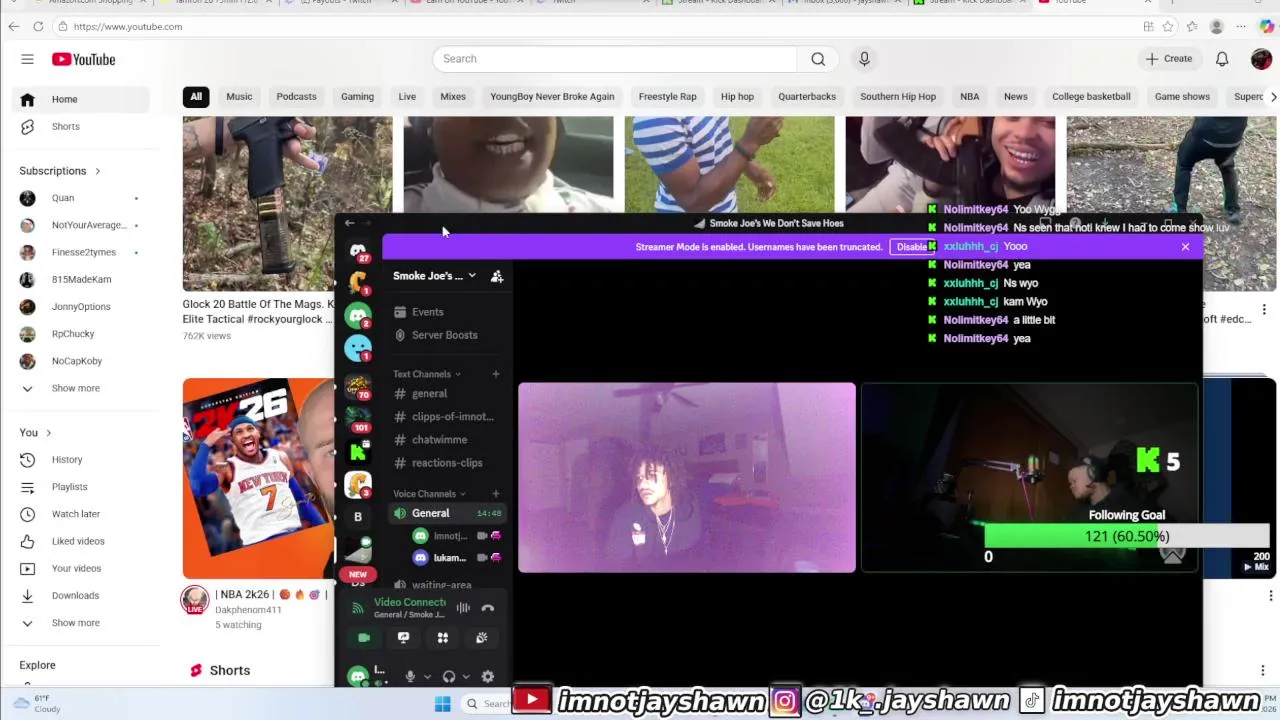Disconnect from the voice call in Discord
The image size is (1280, 720).
point(488,608)
